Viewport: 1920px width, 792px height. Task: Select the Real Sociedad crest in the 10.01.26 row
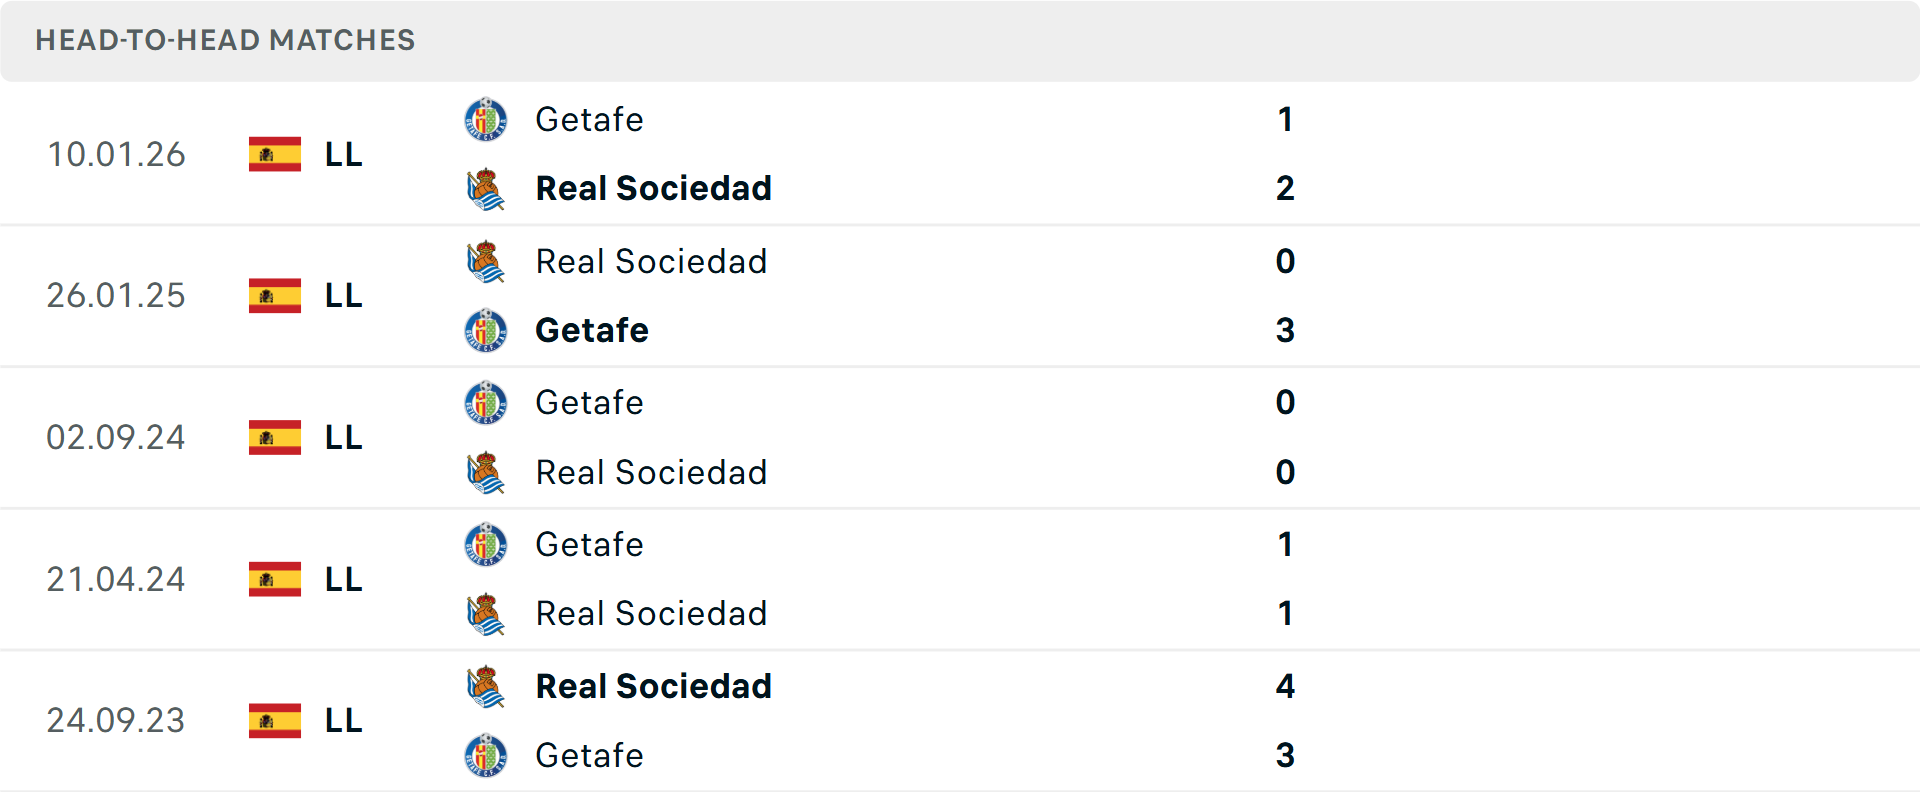(x=486, y=188)
